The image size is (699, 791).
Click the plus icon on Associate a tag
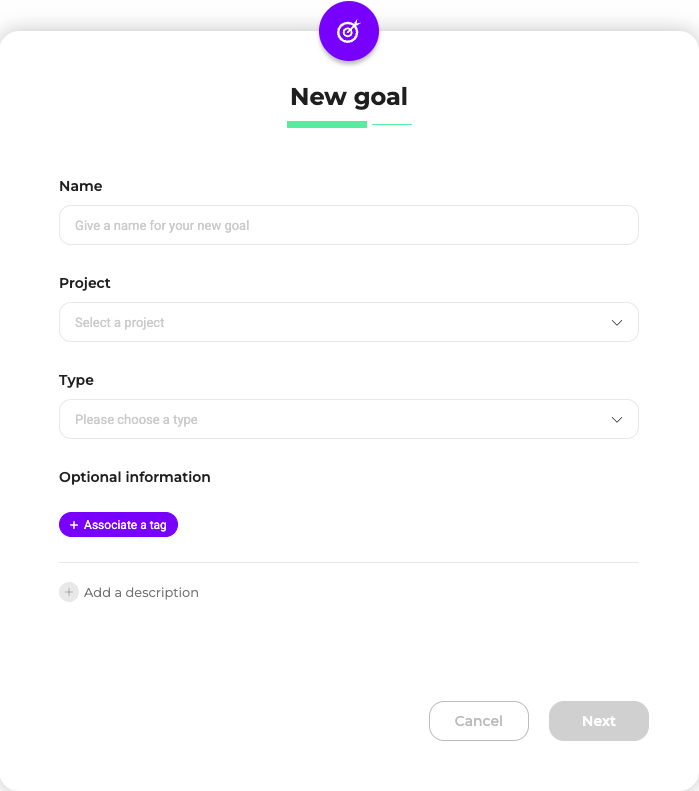(74, 525)
